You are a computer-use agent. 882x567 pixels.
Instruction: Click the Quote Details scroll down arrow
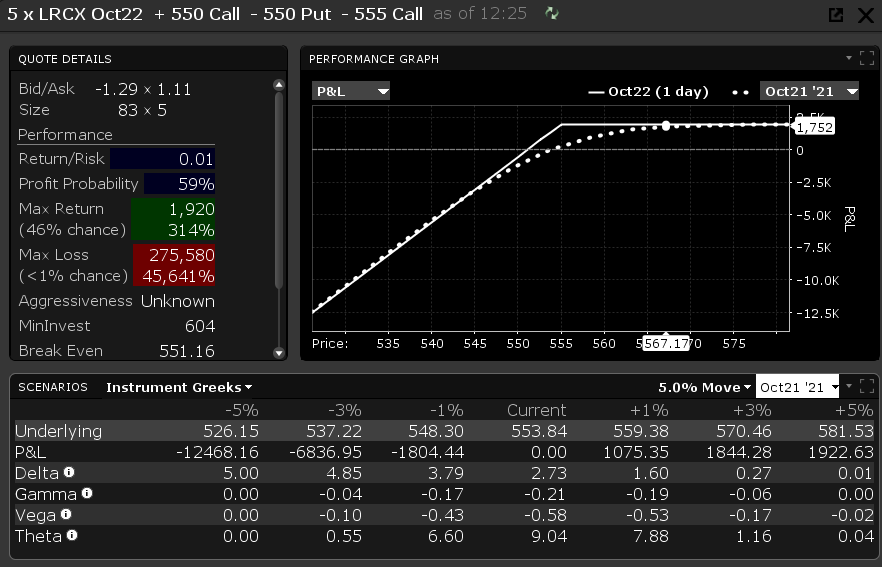pos(278,353)
